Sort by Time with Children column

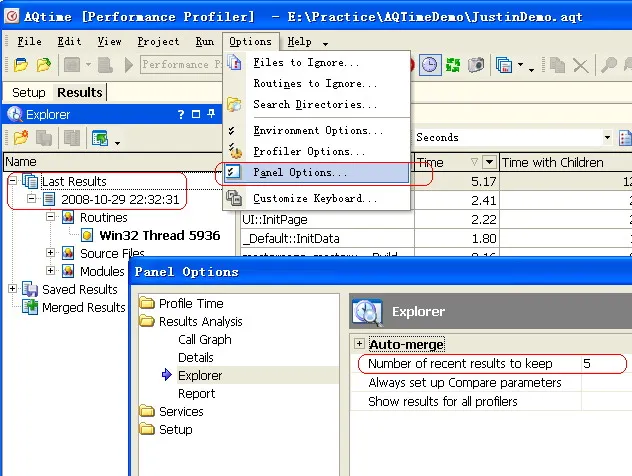[565, 162]
